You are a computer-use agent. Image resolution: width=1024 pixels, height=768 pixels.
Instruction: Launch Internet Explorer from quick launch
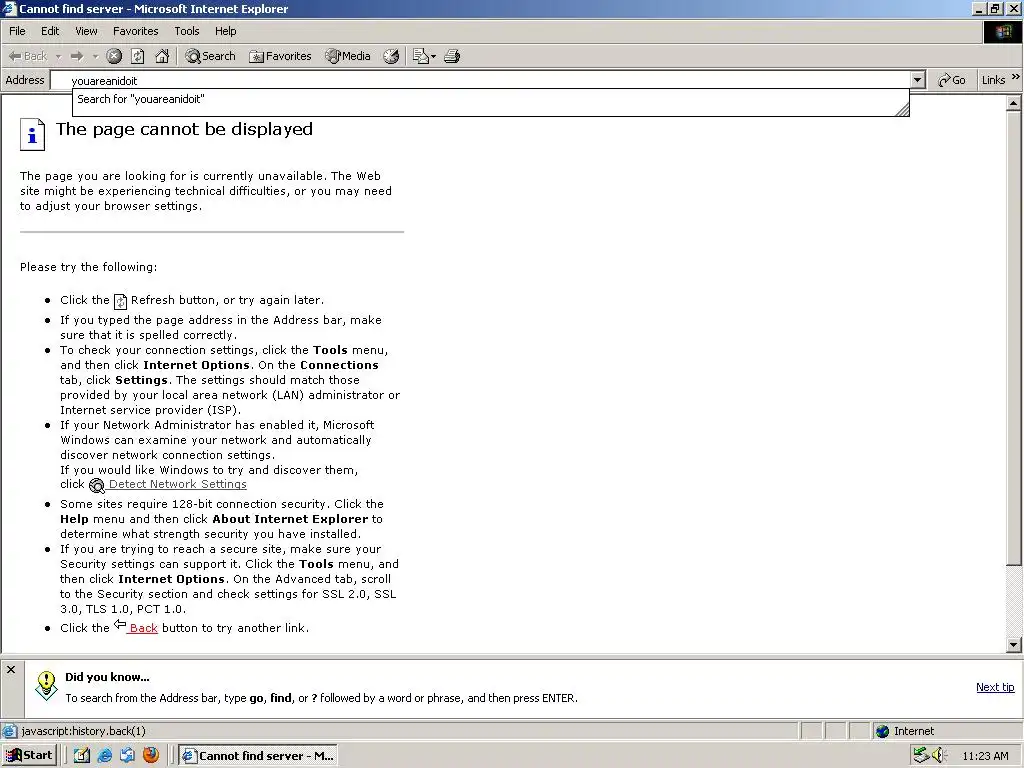coord(104,756)
